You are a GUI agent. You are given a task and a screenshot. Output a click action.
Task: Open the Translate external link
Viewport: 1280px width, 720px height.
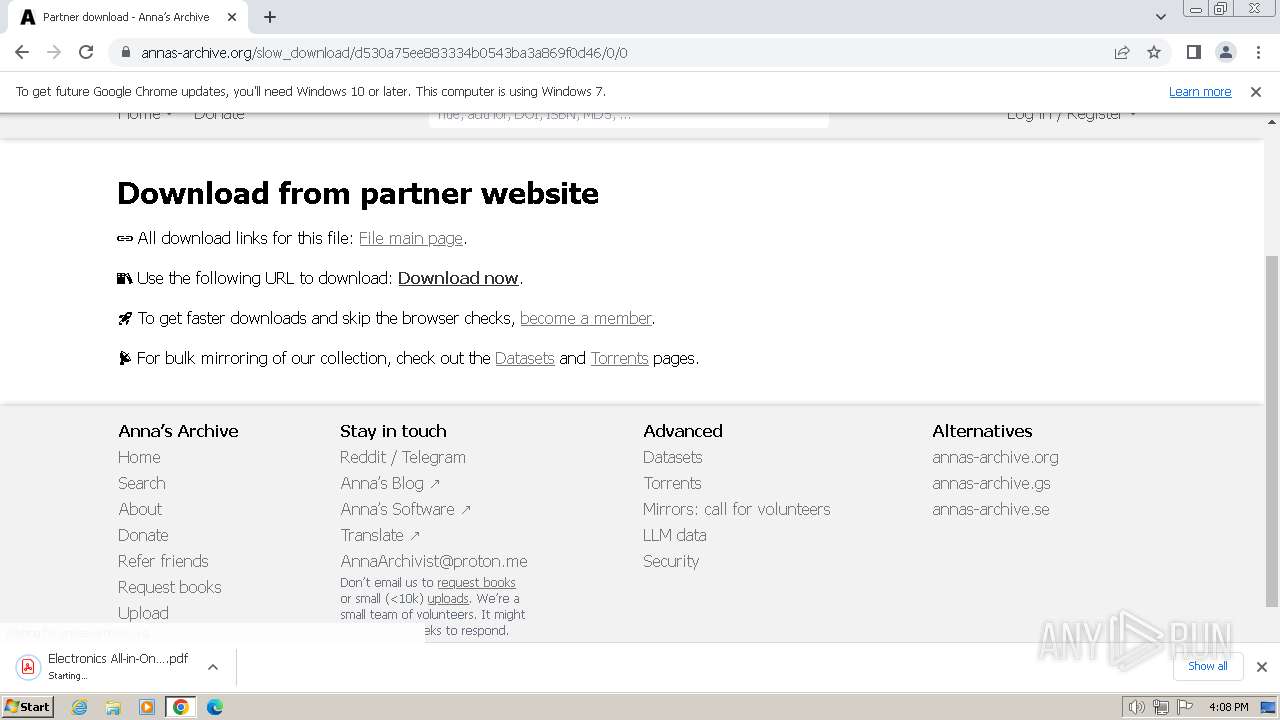tap(380, 535)
